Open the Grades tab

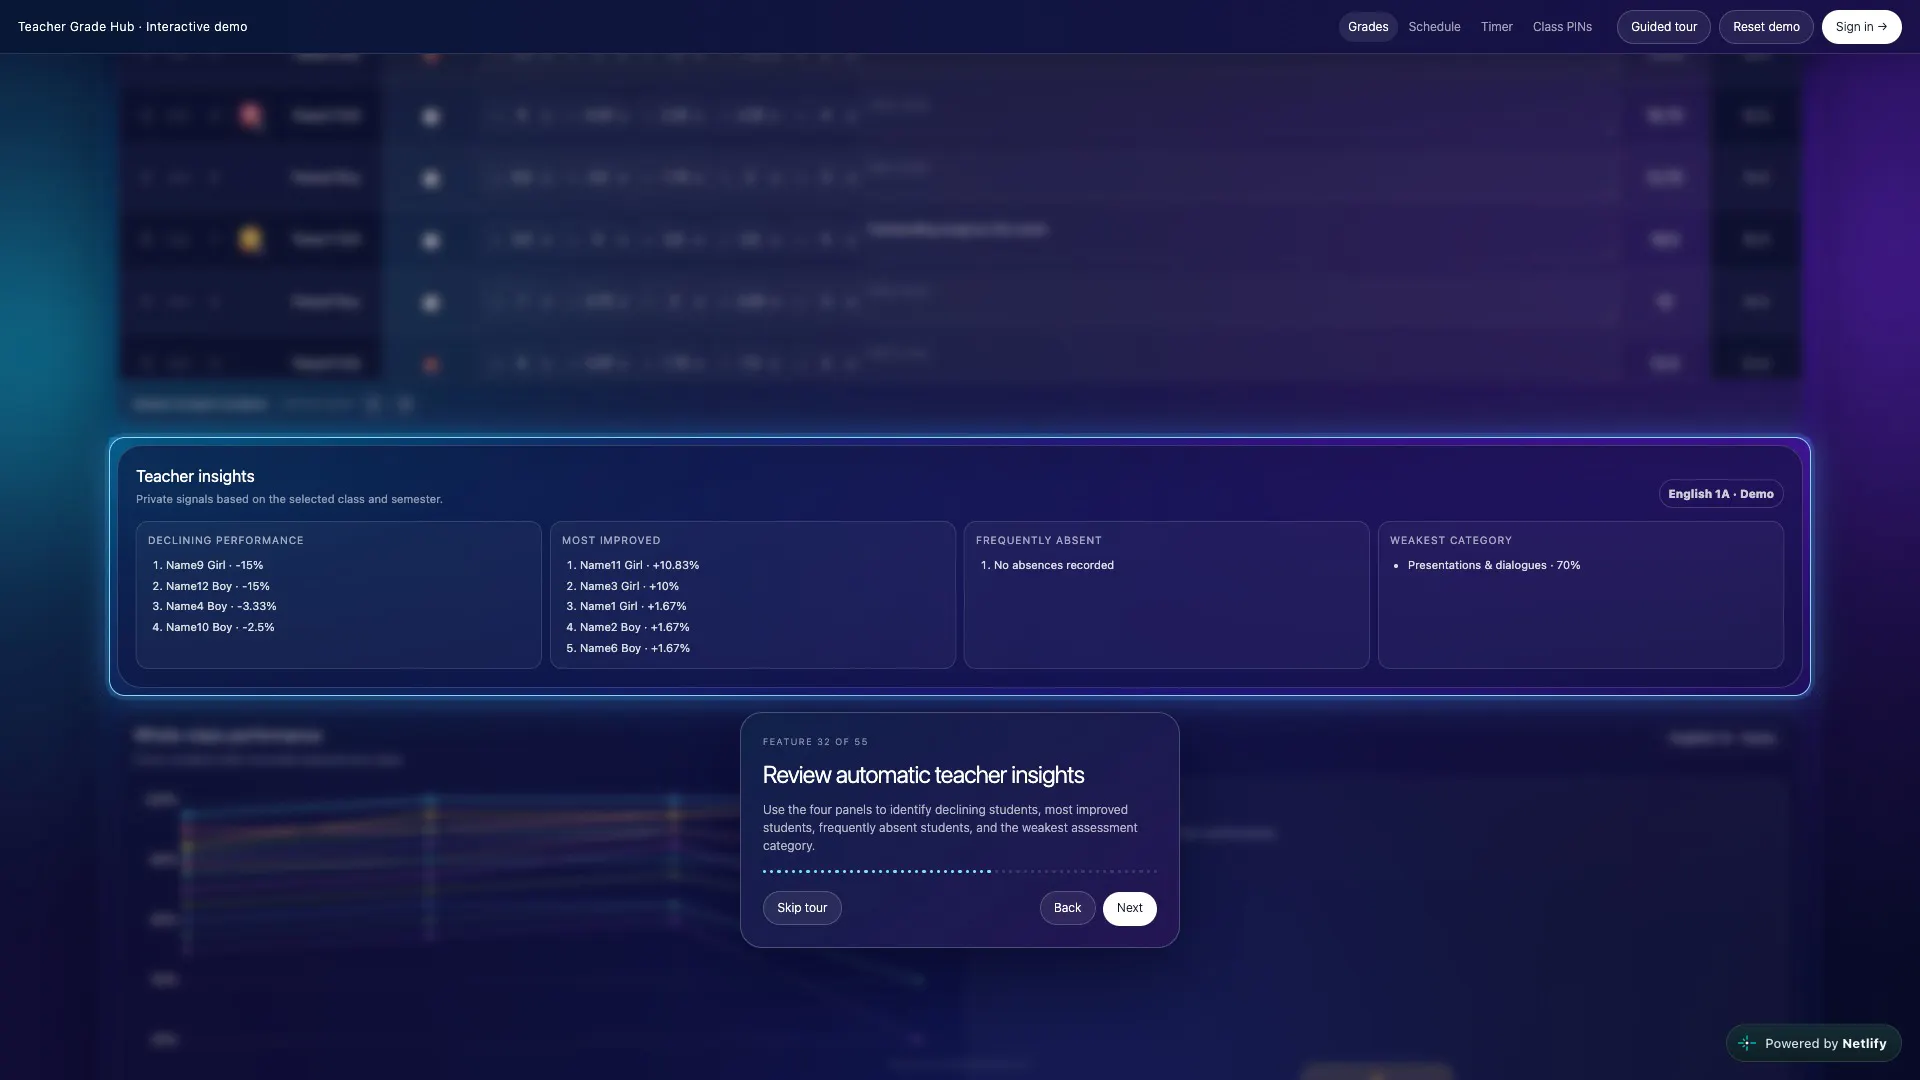[x=1367, y=27]
